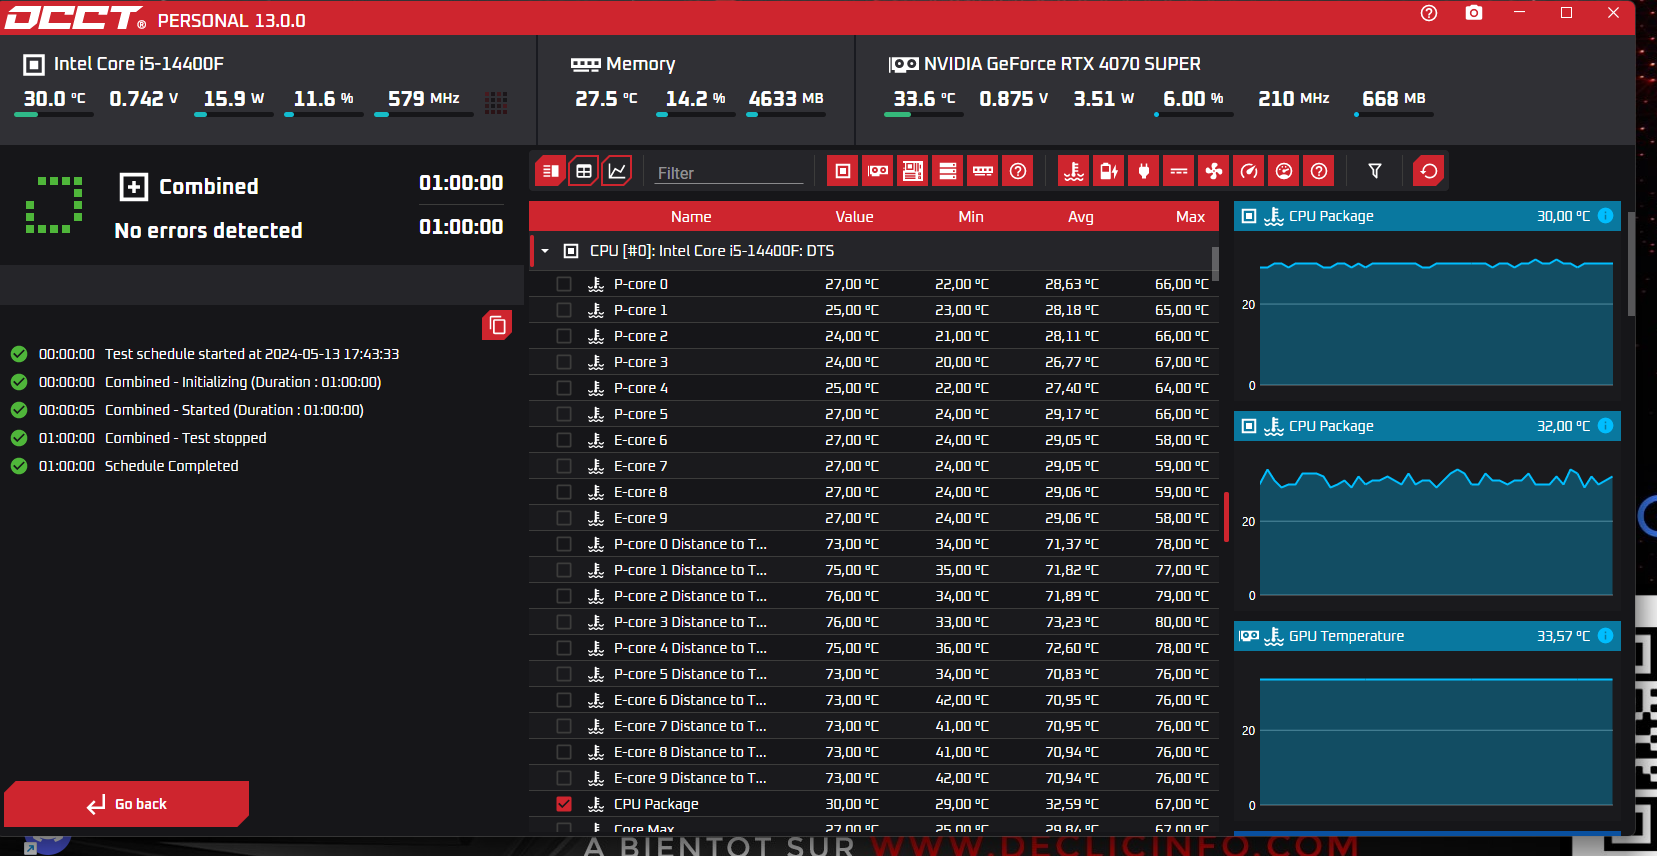The width and height of the screenshot is (1657, 856).
Task: Collapse the CPU [#0] Intel Core i5-14400F group
Action: coord(545,251)
